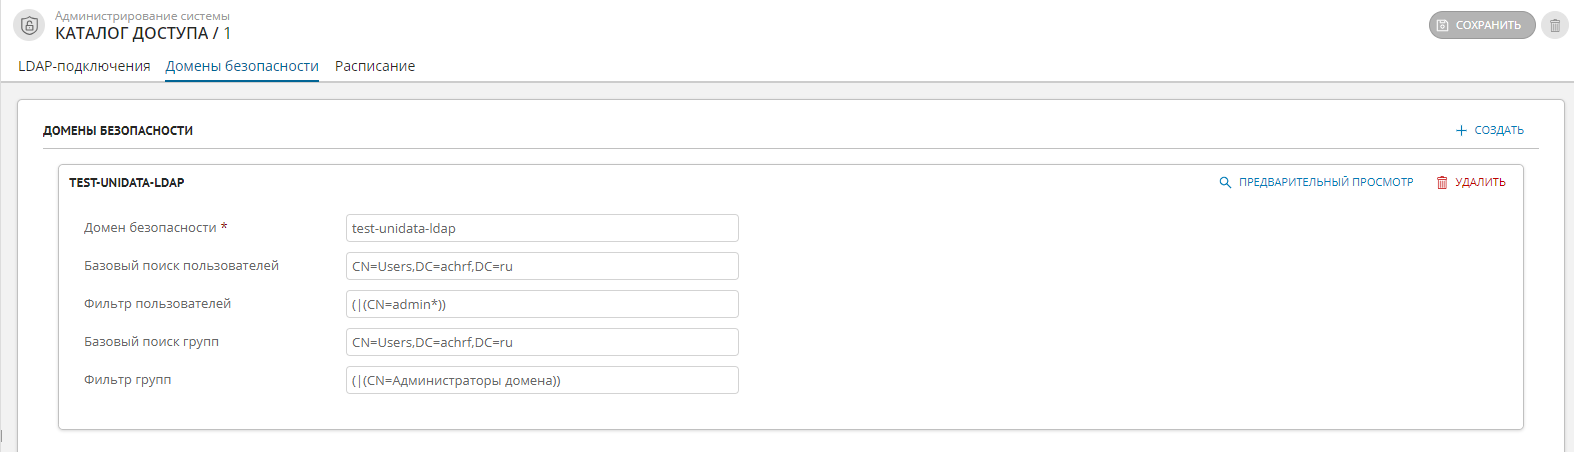Click the Базовый поиск пользователей input field
The image size is (1574, 452).
tap(542, 266)
